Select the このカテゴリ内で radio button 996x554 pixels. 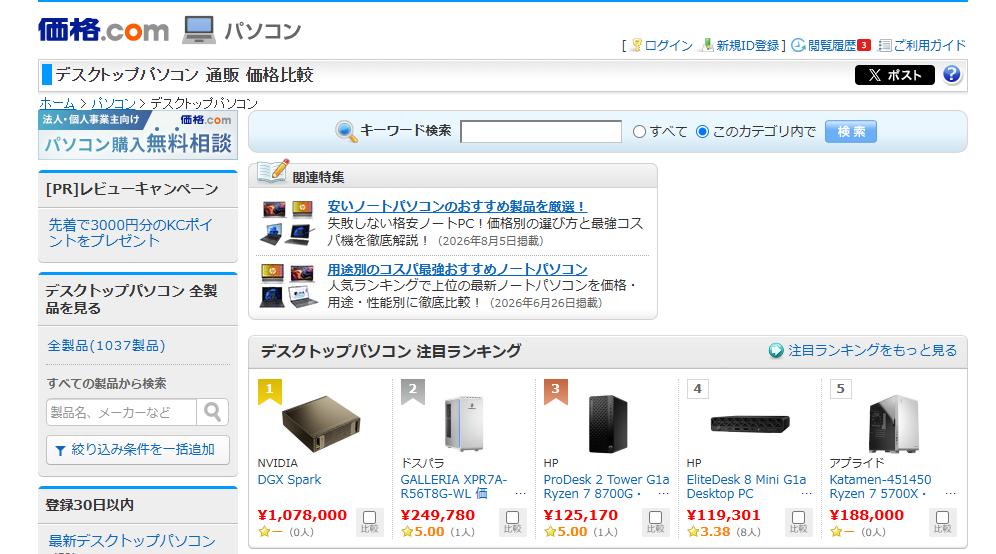pos(702,132)
